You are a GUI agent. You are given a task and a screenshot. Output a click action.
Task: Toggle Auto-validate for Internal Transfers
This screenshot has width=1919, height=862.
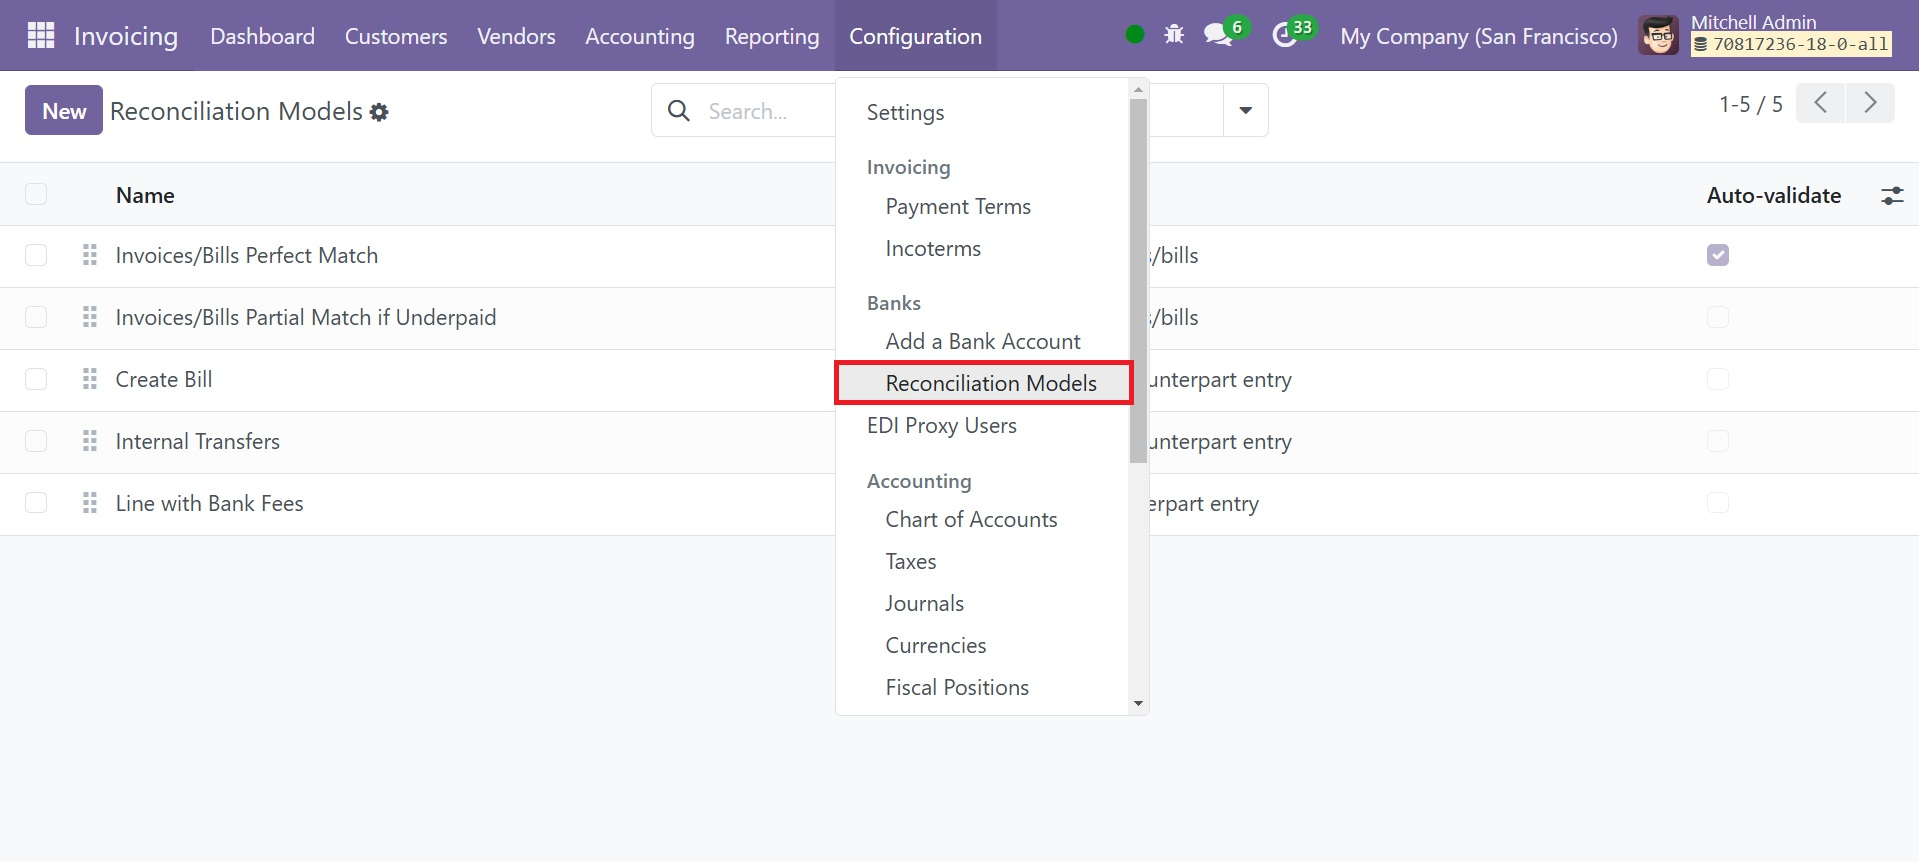point(1718,441)
